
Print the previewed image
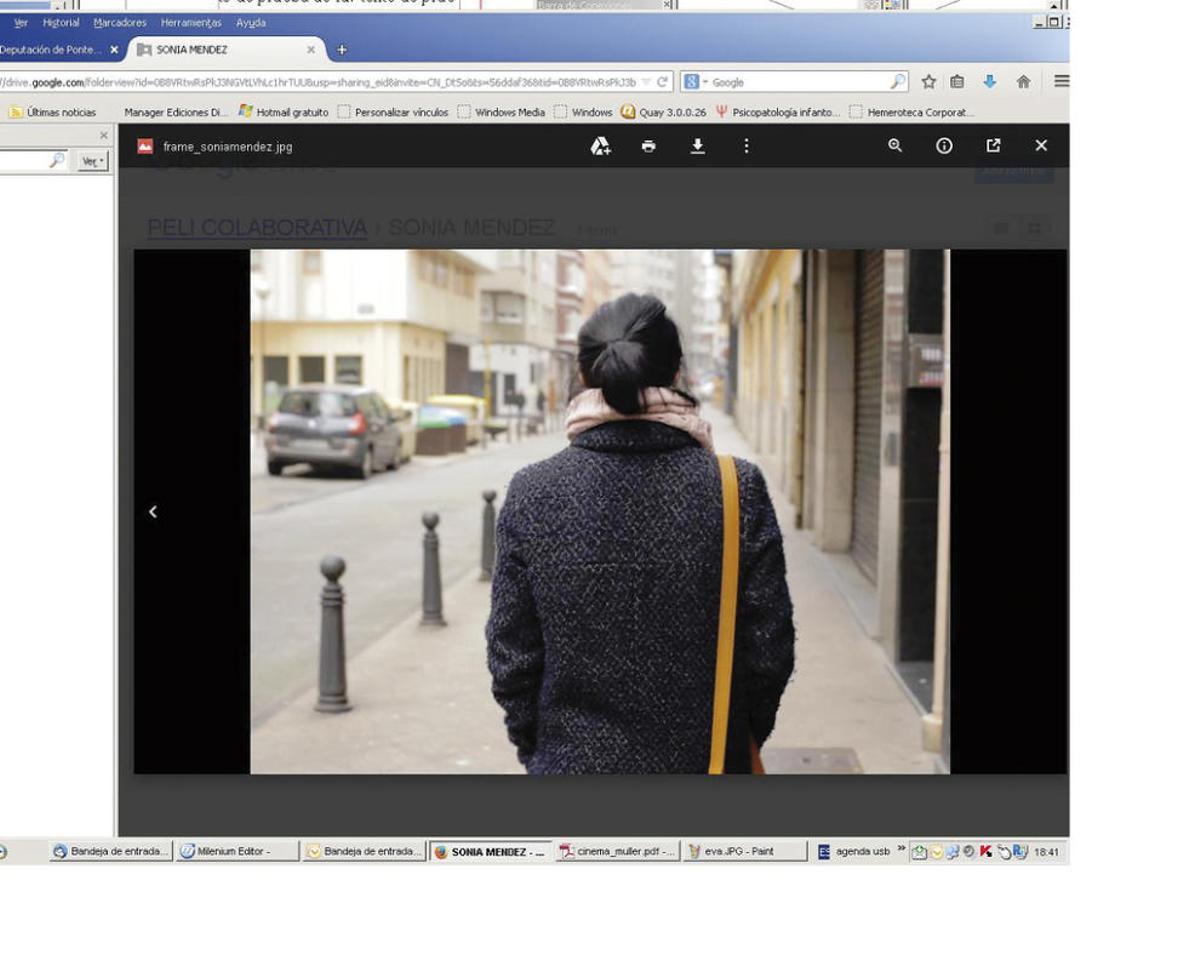point(649,146)
